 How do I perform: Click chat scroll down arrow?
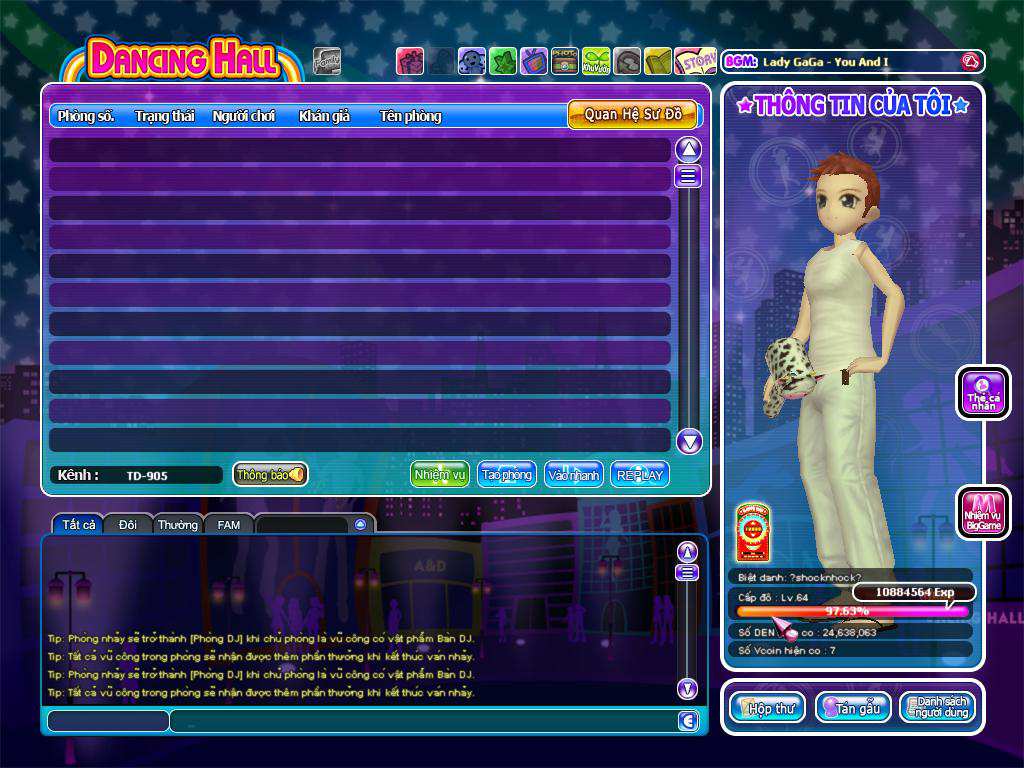click(687, 689)
